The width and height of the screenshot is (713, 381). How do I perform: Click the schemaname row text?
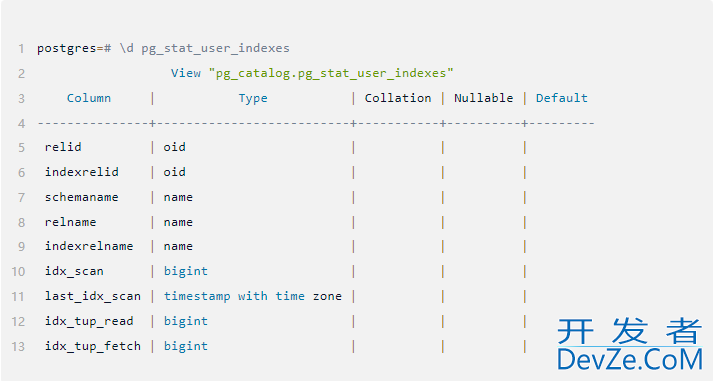click(82, 197)
